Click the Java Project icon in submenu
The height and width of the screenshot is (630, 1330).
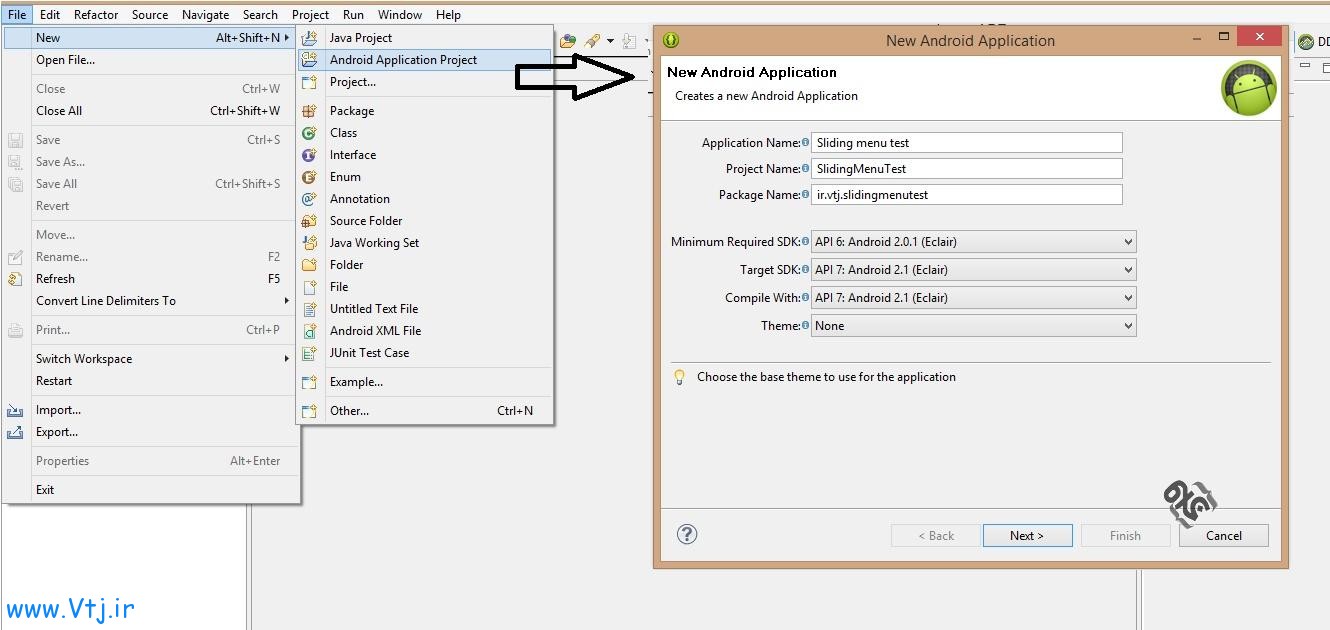click(310, 38)
